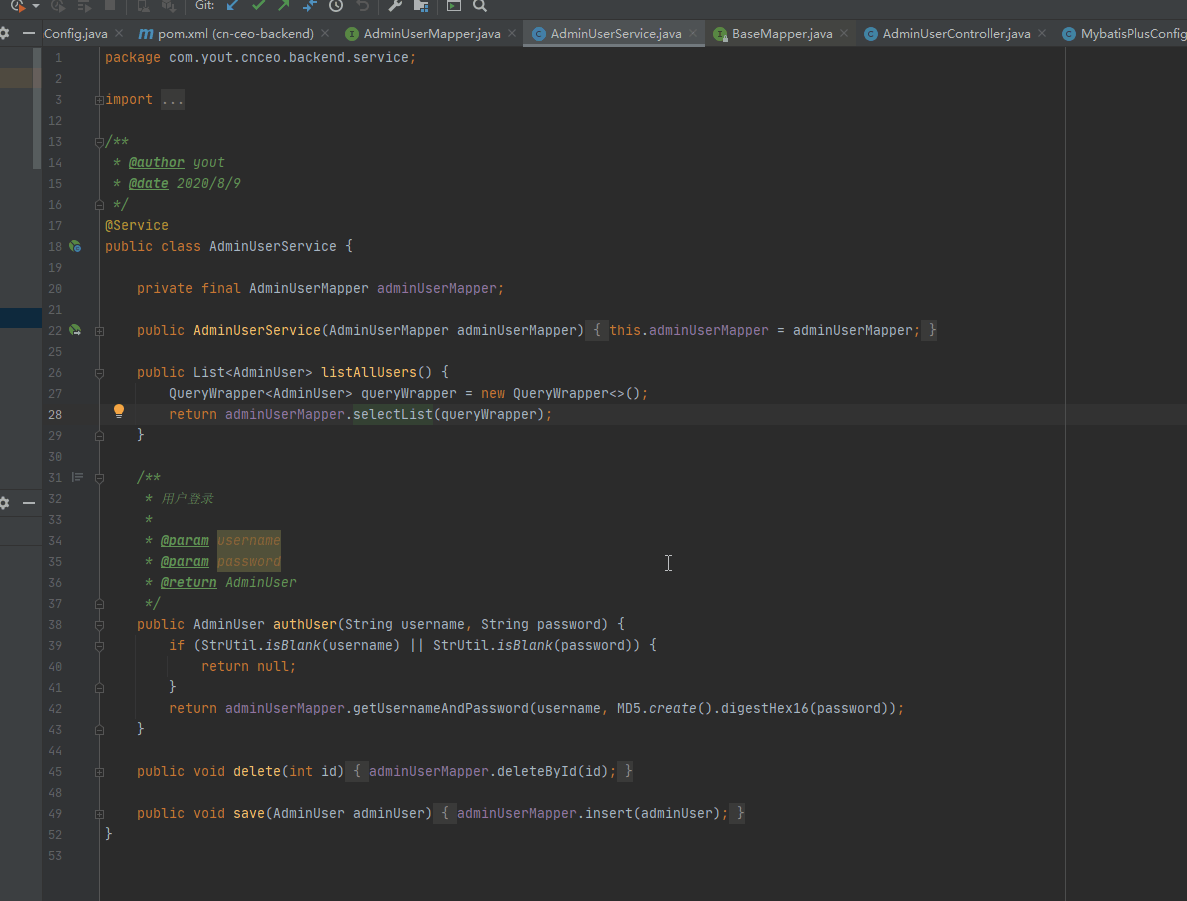Collapse the listAllUsers method fold

click(x=99, y=373)
